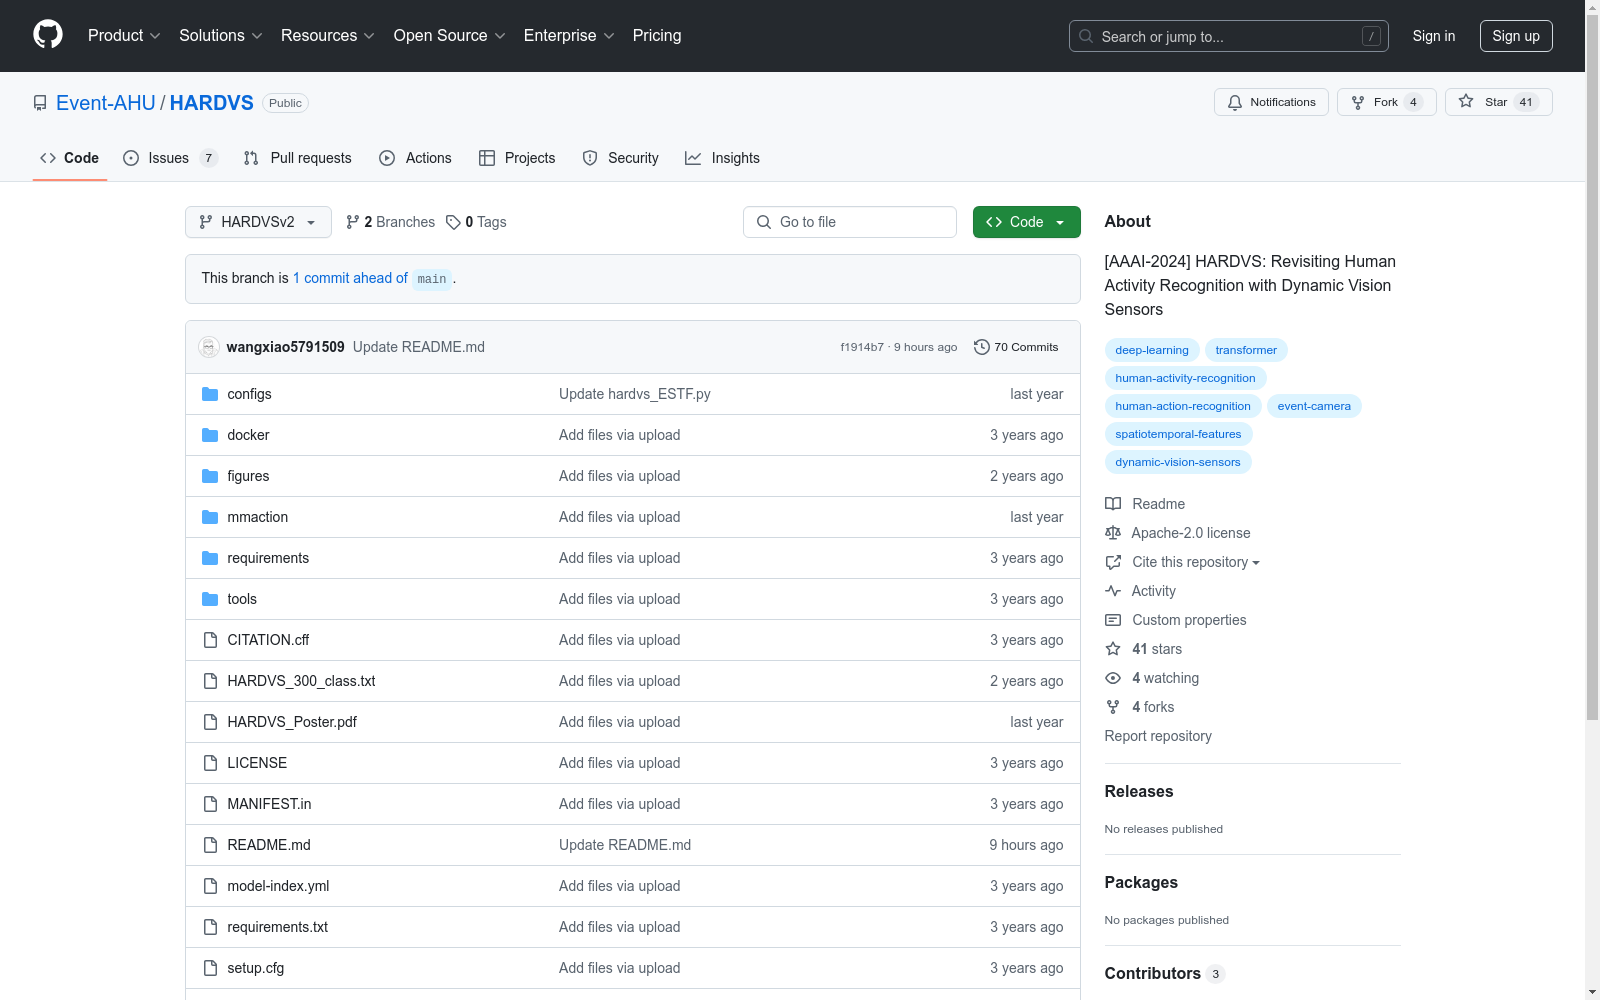Click the mmaction folder icon
This screenshot has height=1000, width=1600.
210,517
